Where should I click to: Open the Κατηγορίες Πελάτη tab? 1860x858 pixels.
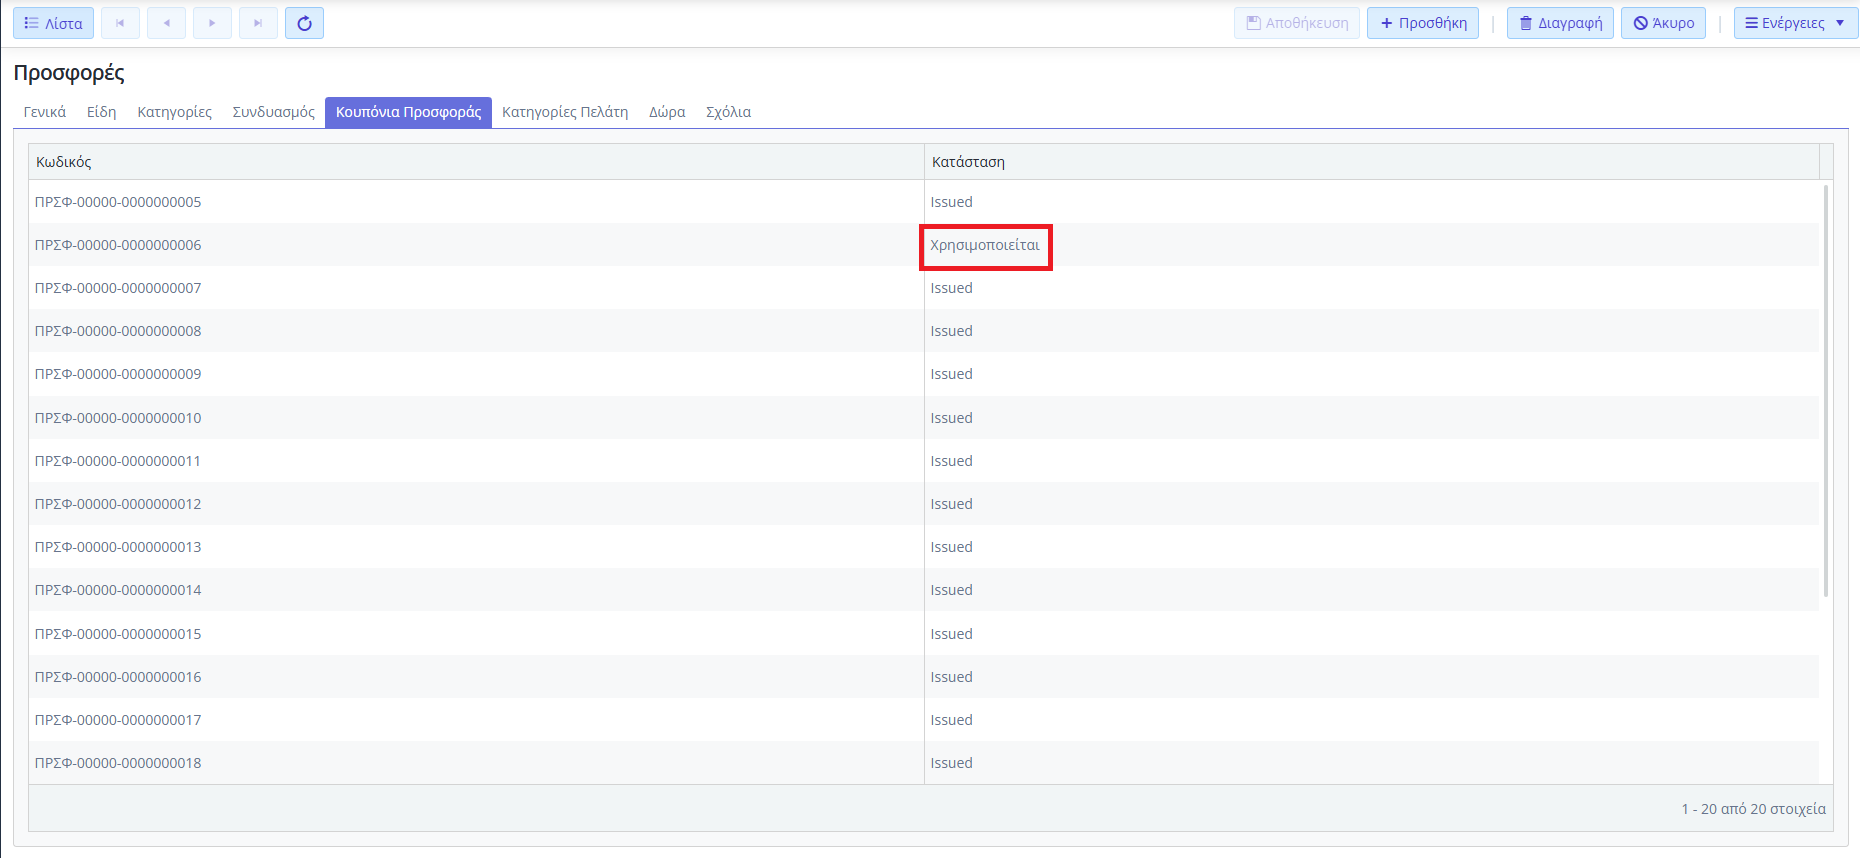coord(565,112)
